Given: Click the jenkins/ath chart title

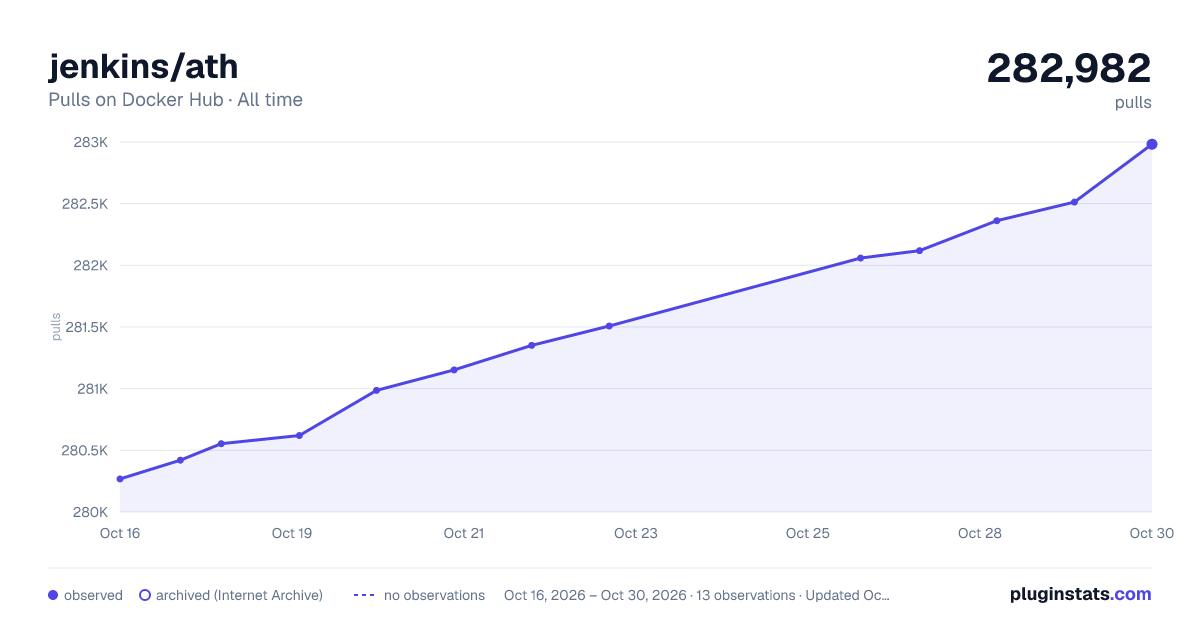Looking at the screenshot, I should pos(143,66).
